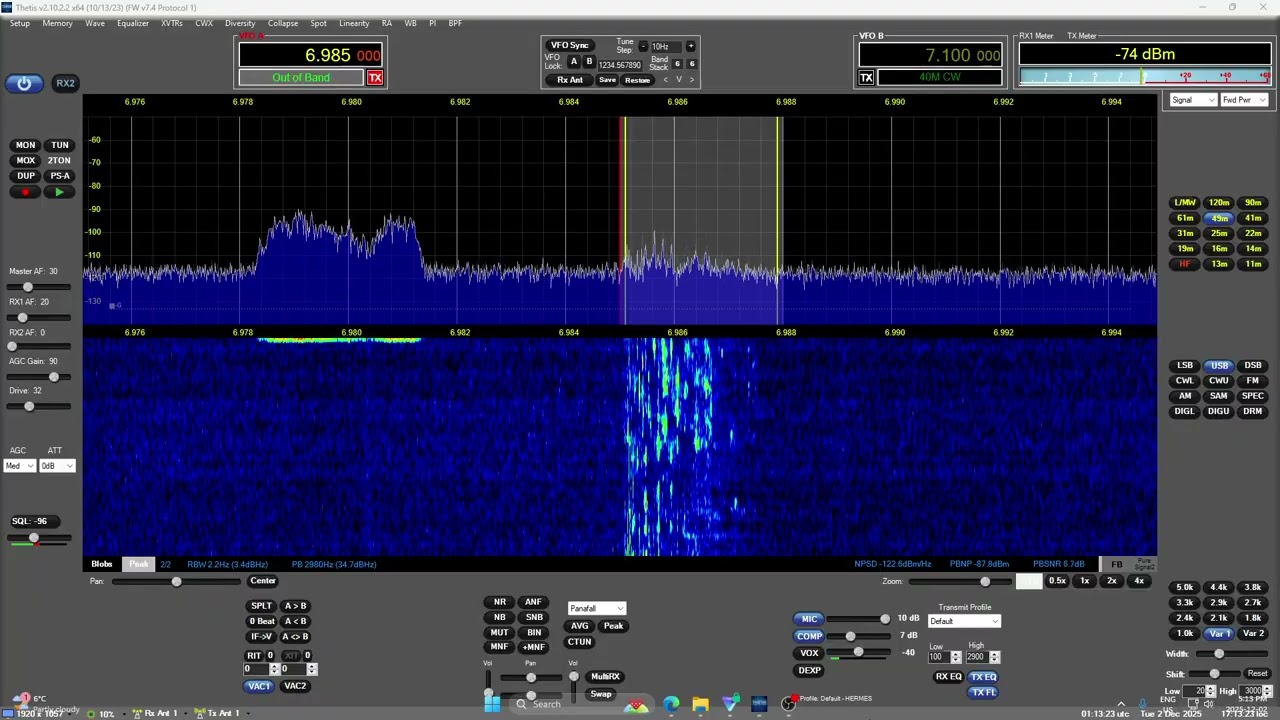Viewport: 1280px width, 720px height.
Task: Click the green play button
Action: tap(59, 192)
